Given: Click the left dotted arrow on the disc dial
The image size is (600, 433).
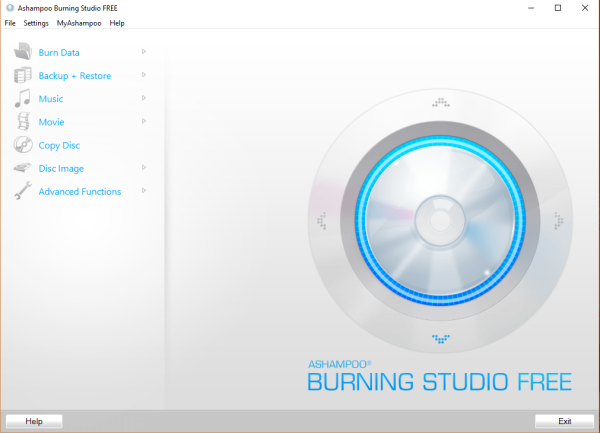Looking at the screenshot, I should click(322, 221).
